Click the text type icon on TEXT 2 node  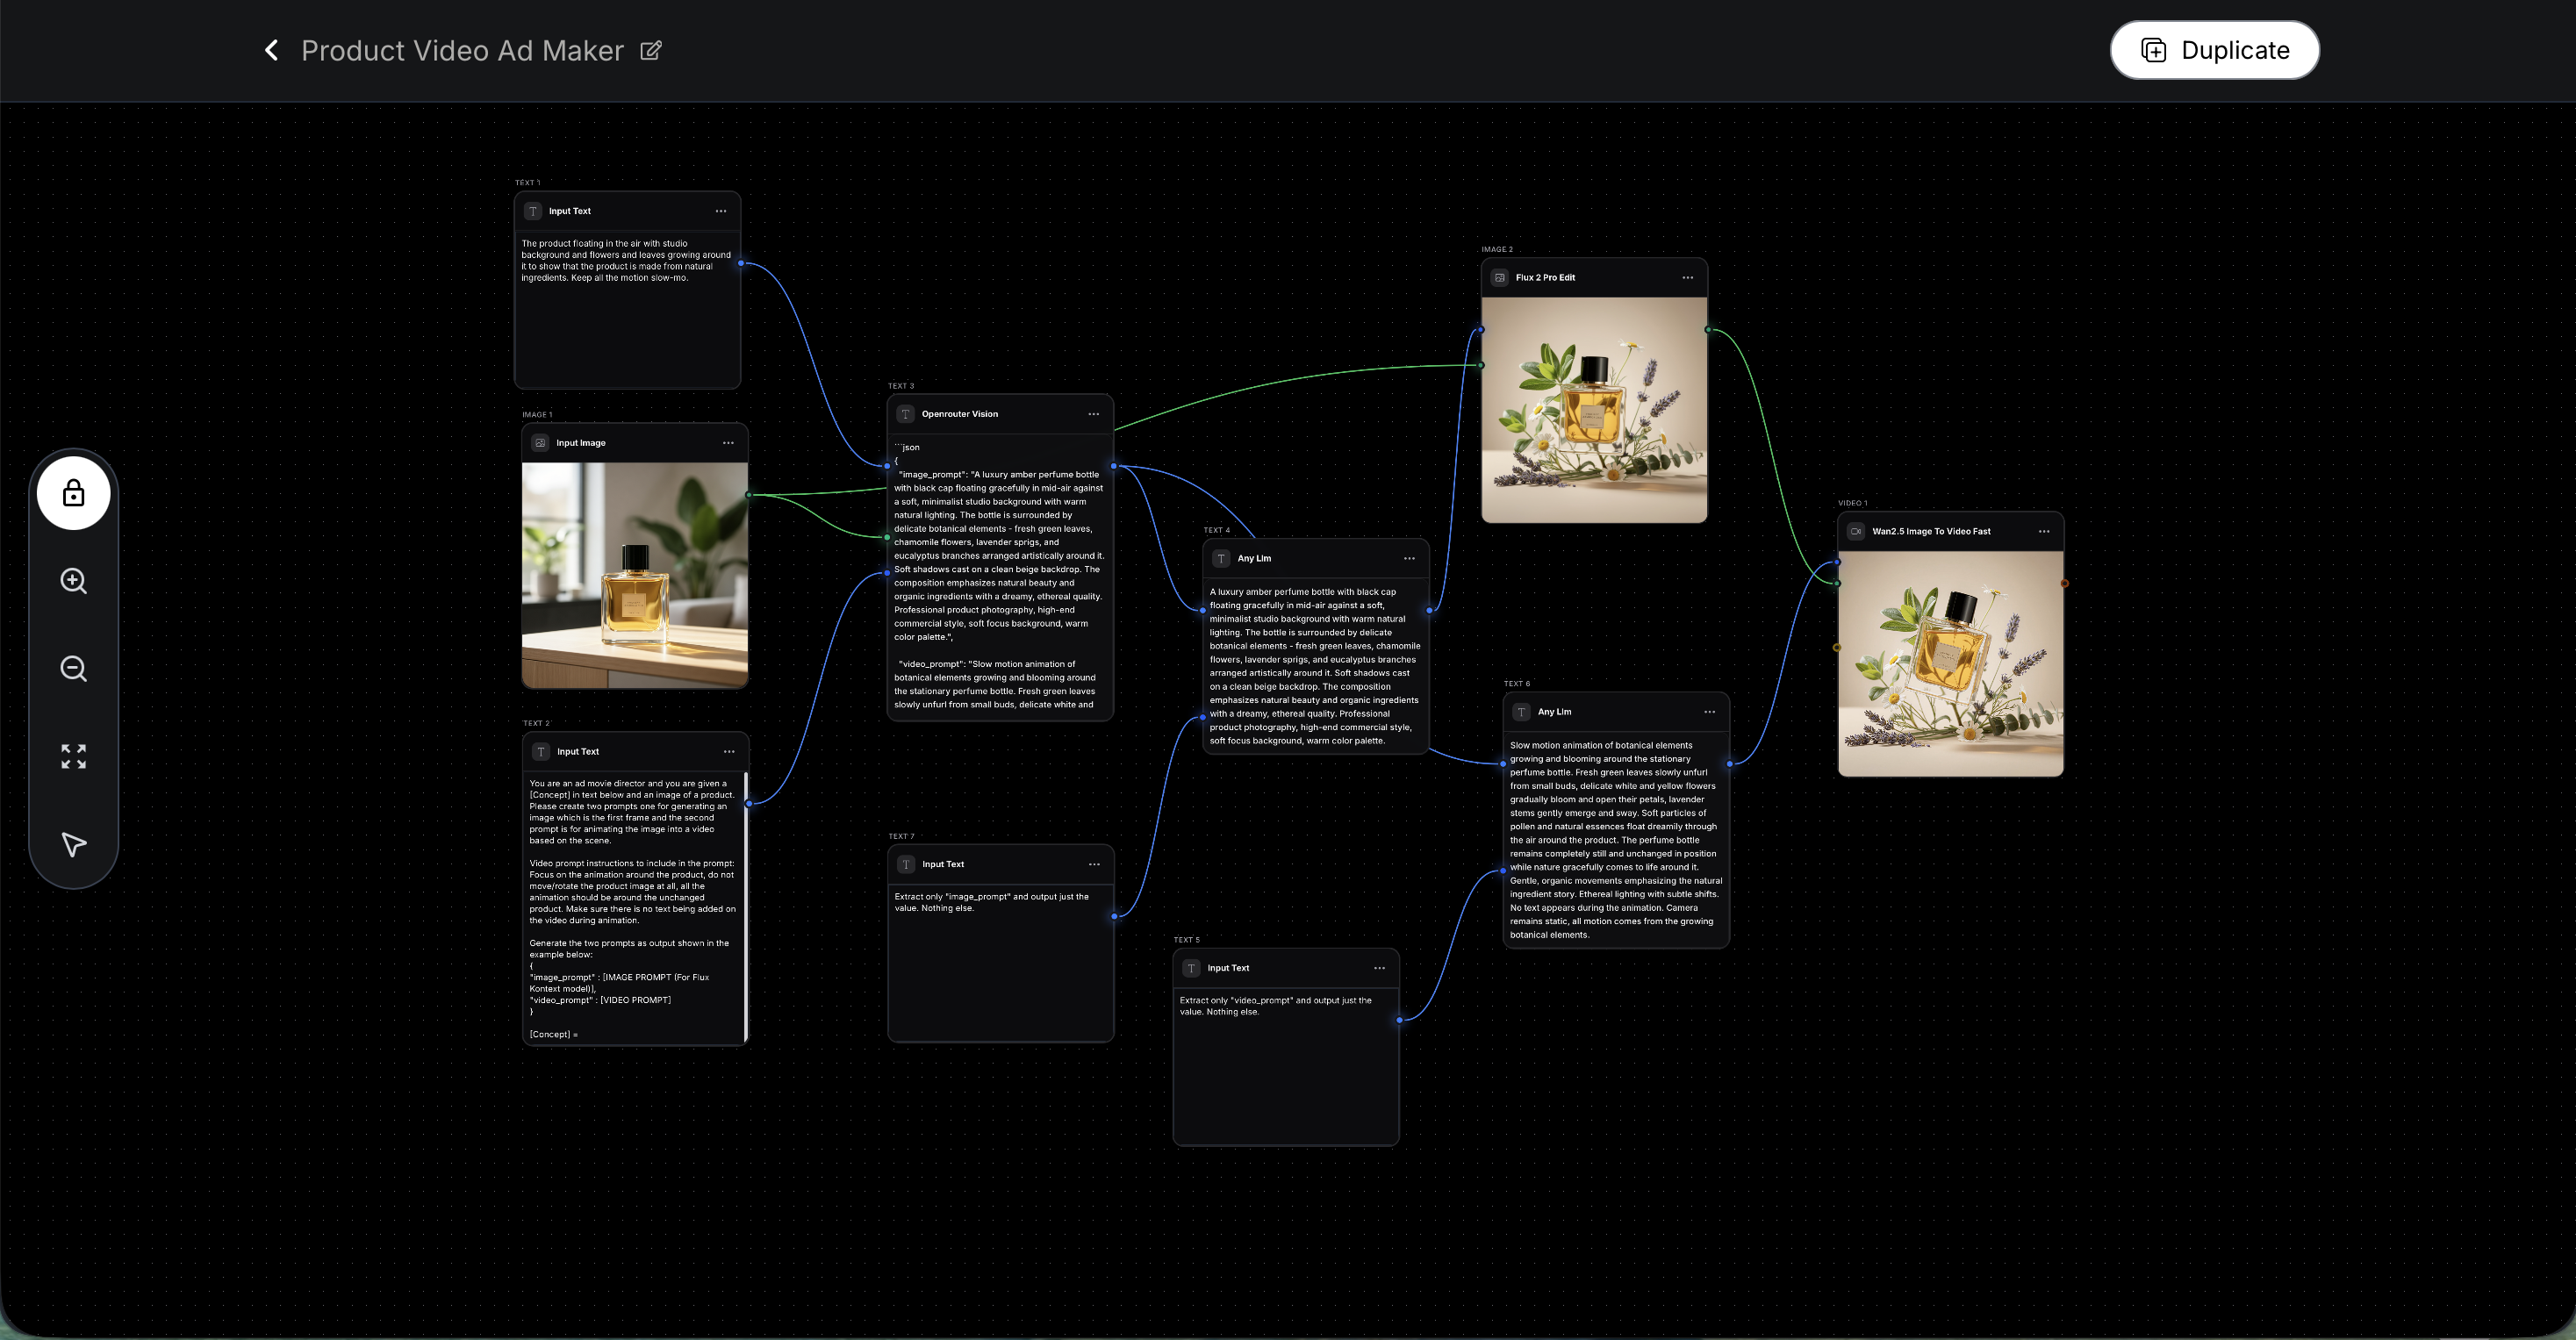click(x=541, y=751)
